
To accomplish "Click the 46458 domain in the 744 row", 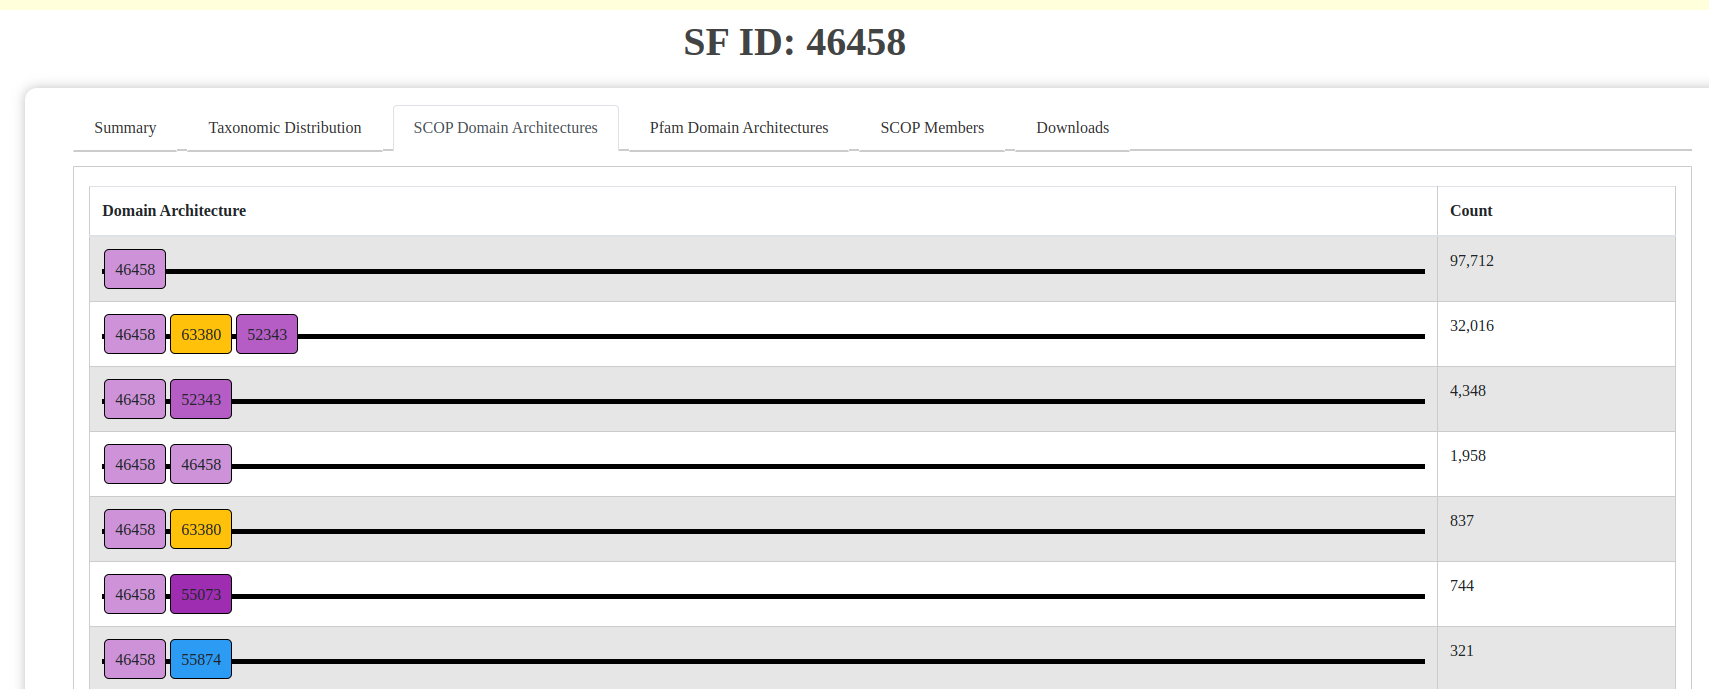I will (x=135, y=595).
